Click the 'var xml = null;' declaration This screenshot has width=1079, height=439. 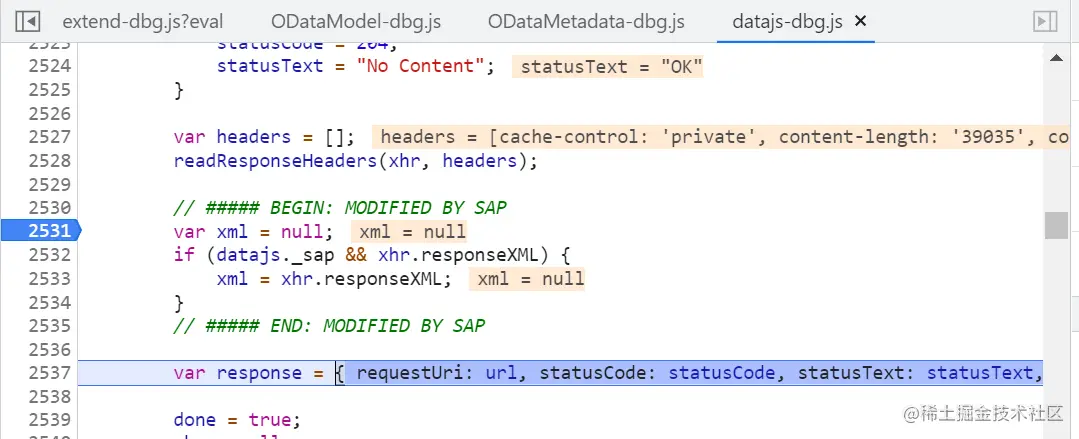click(x=253, y=232)
